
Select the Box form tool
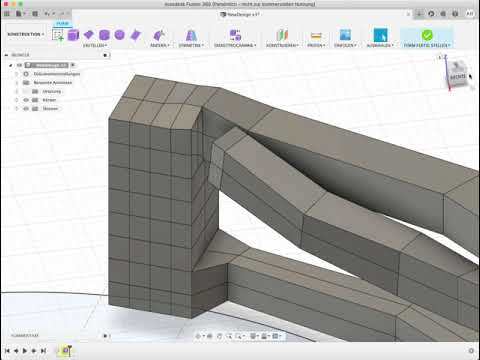[x=73, y=35]
